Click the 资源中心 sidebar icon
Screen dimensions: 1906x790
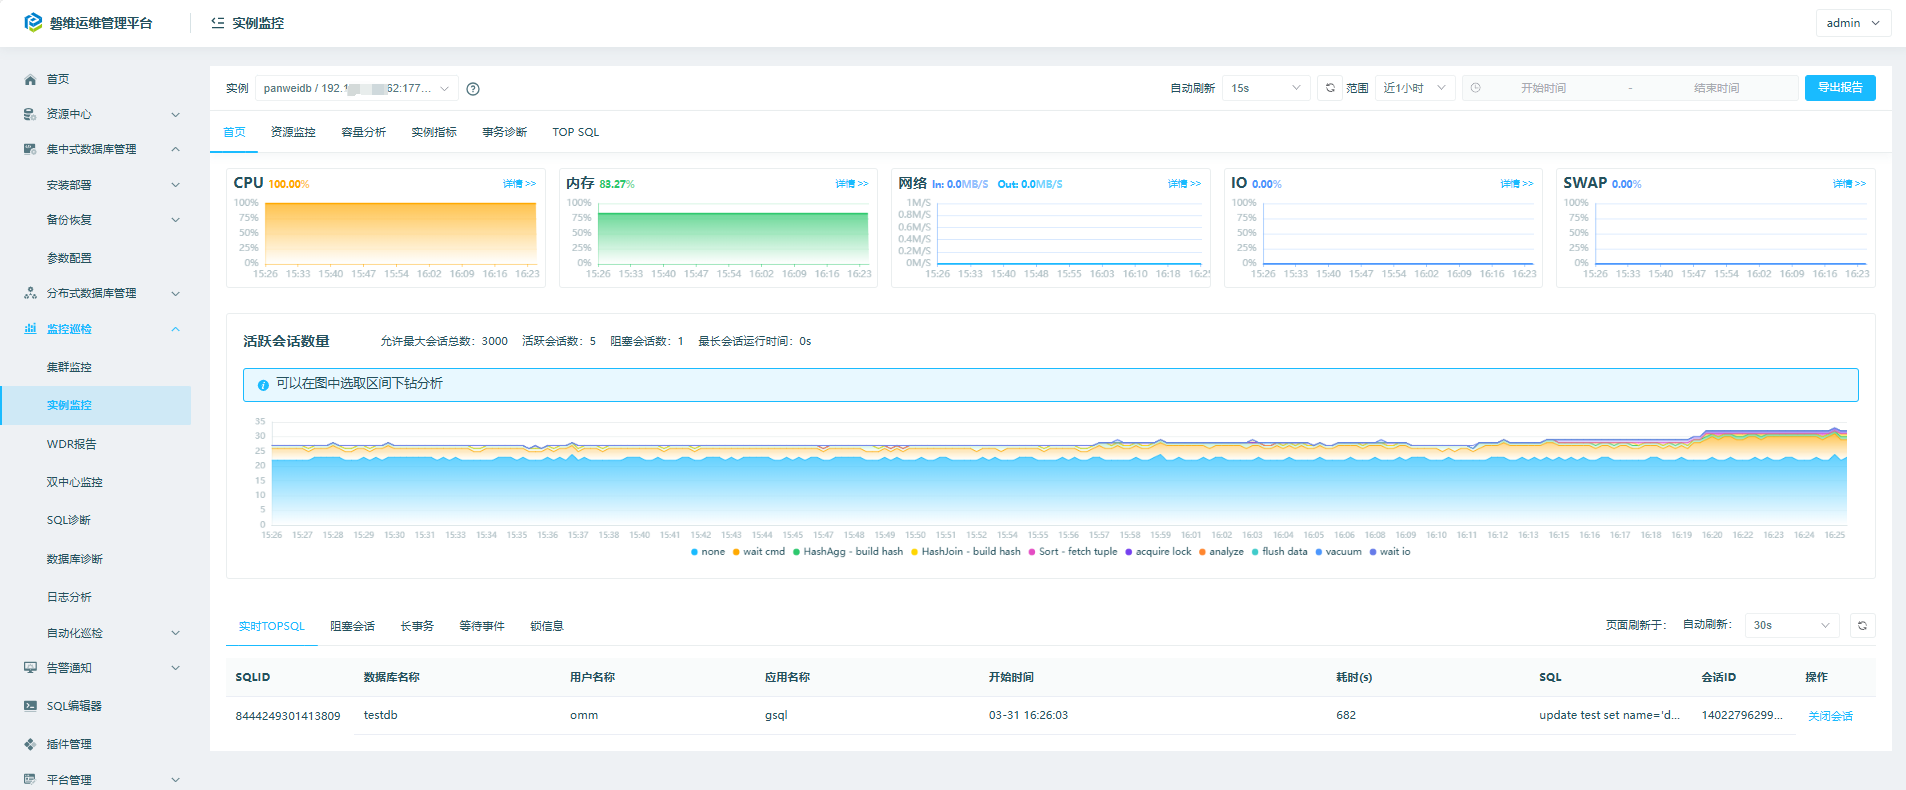(x=30, y=114)
